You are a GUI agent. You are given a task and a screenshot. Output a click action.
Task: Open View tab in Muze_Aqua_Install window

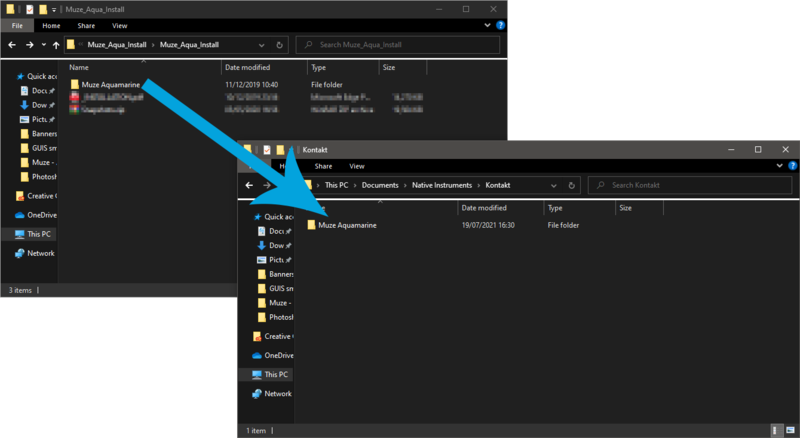[119, 26]
